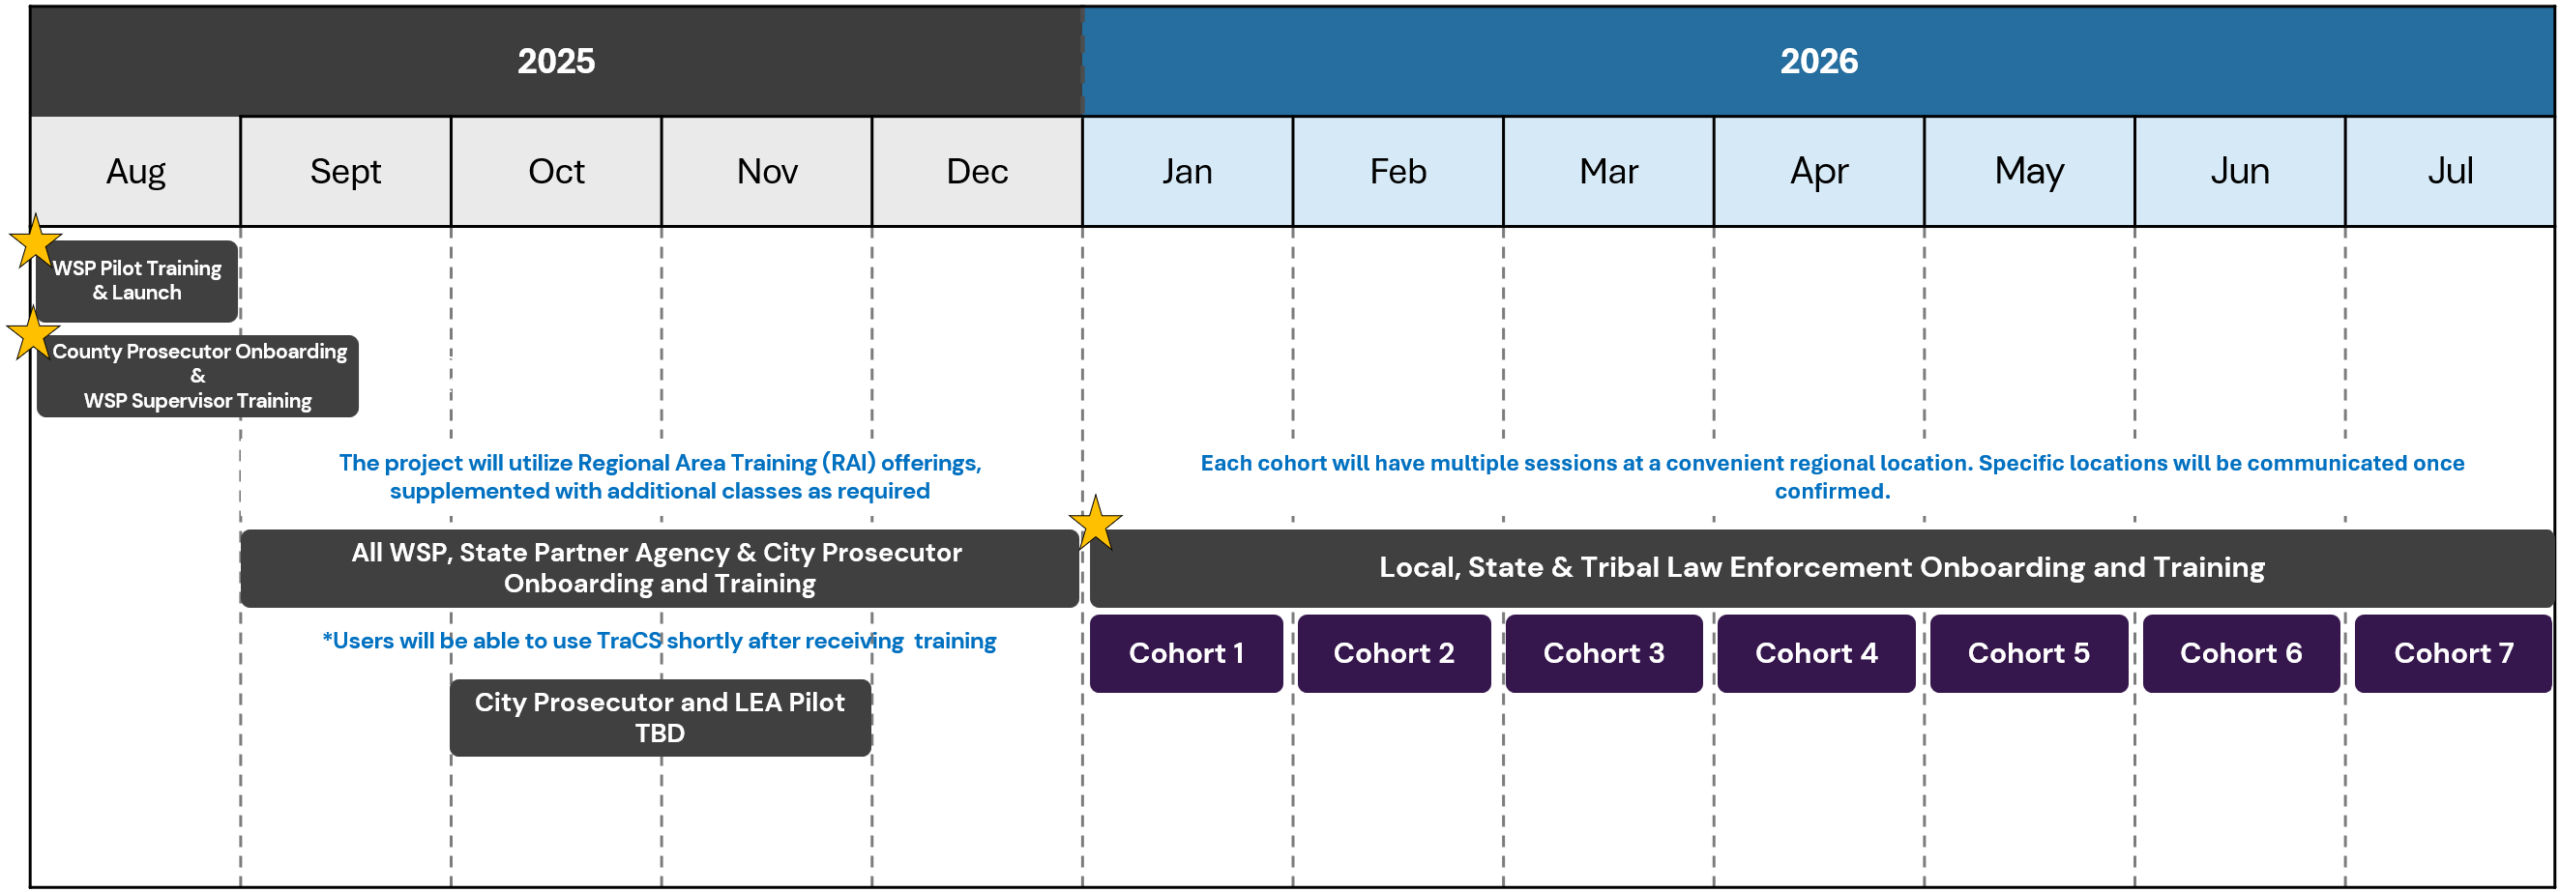The image size is (2560, 892).
Task: Select County Prosecutor Onboarding timeline bar
Action: [x=198, y=376]
